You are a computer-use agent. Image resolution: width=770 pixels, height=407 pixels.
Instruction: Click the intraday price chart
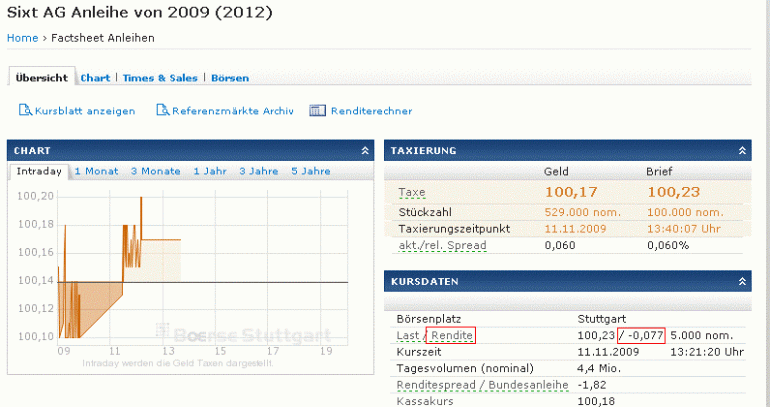coord(203,268)
